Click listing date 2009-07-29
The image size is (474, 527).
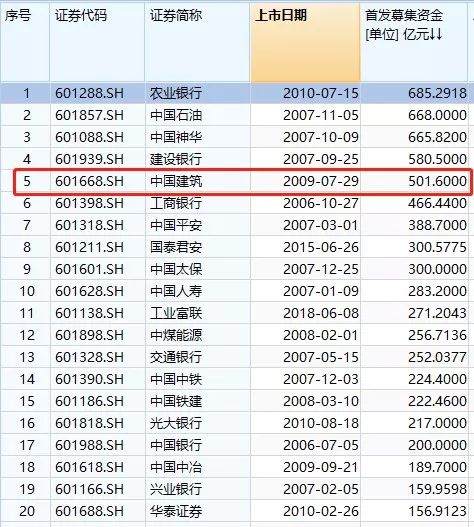tap(321, 181)
